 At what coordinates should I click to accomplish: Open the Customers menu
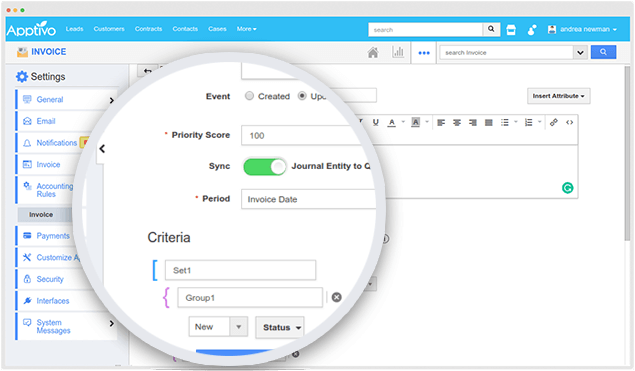click(x=109, y=29)
